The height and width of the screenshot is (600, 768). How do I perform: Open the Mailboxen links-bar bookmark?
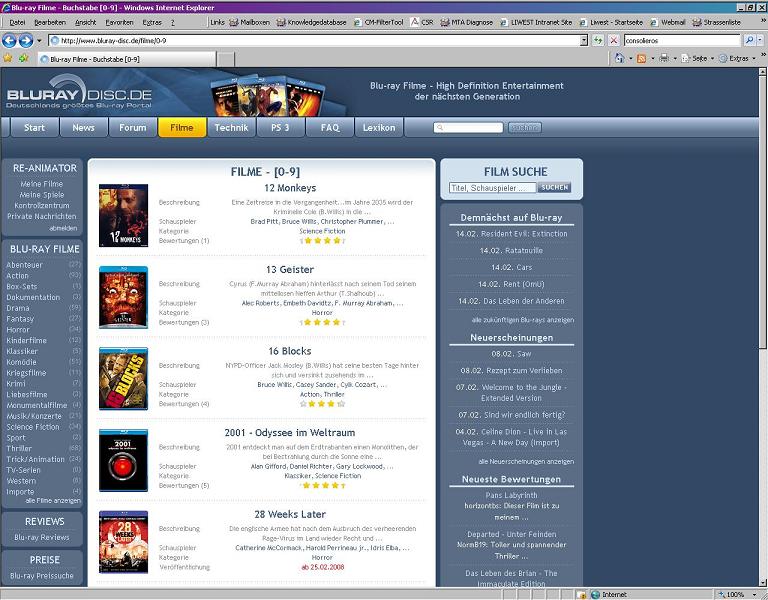tap(250, 23)
